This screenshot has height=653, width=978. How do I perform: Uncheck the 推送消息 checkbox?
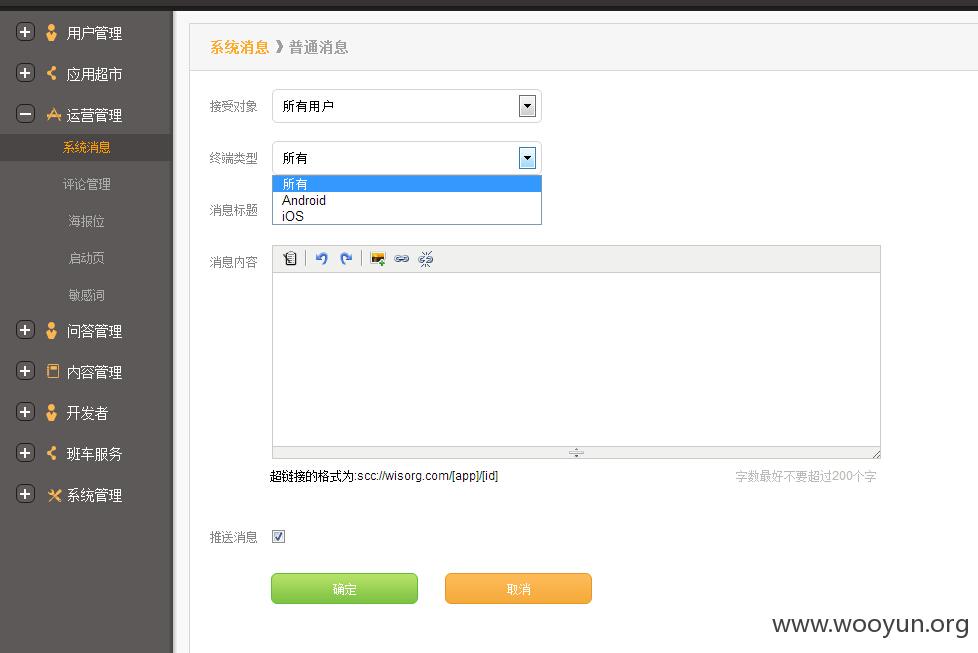point(278,536)
